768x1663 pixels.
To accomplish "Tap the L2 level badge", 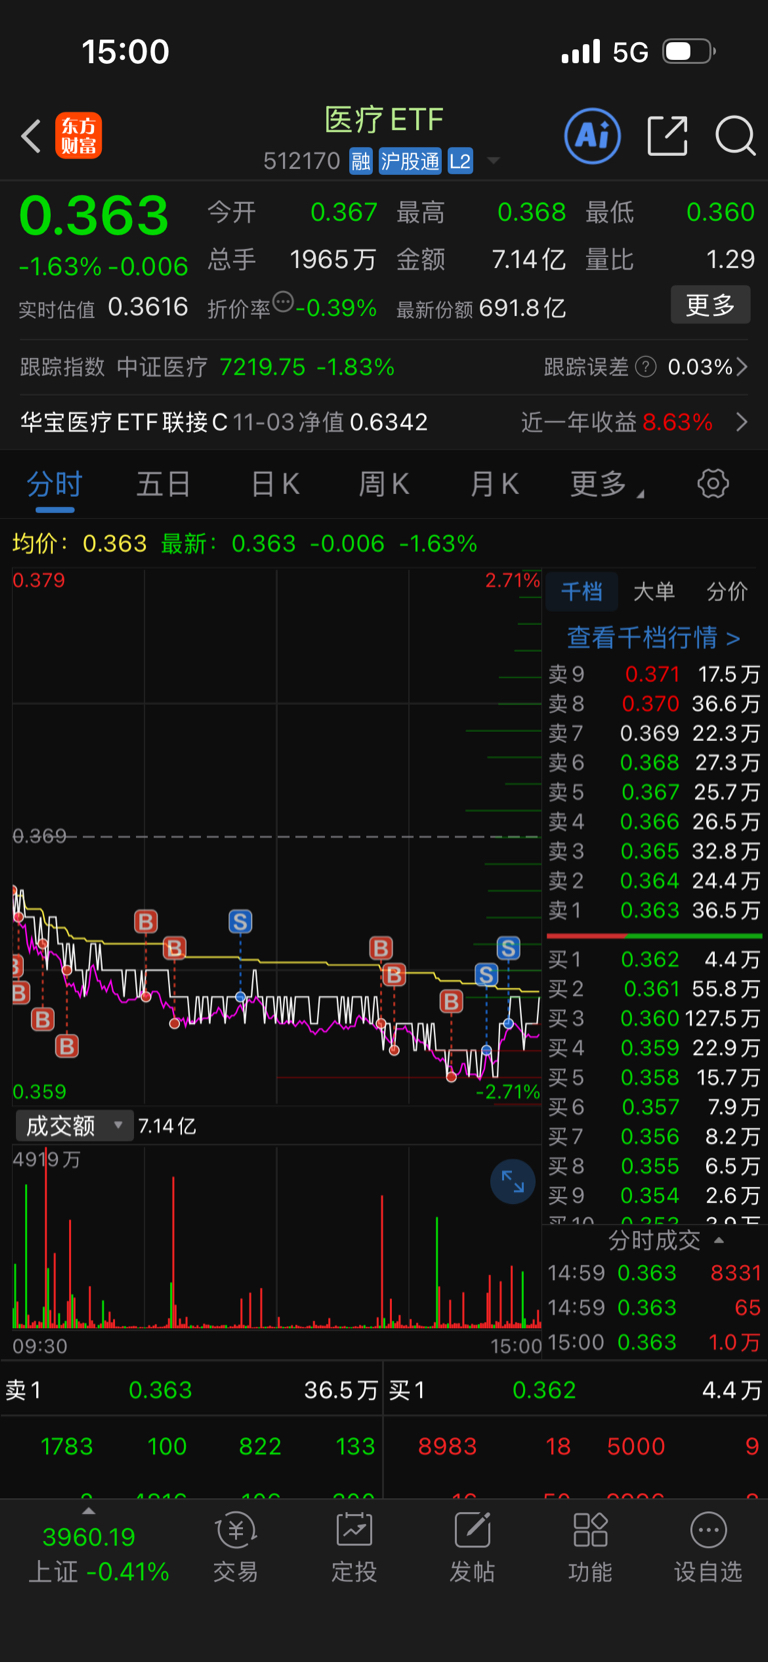I will tap(460, 161).
